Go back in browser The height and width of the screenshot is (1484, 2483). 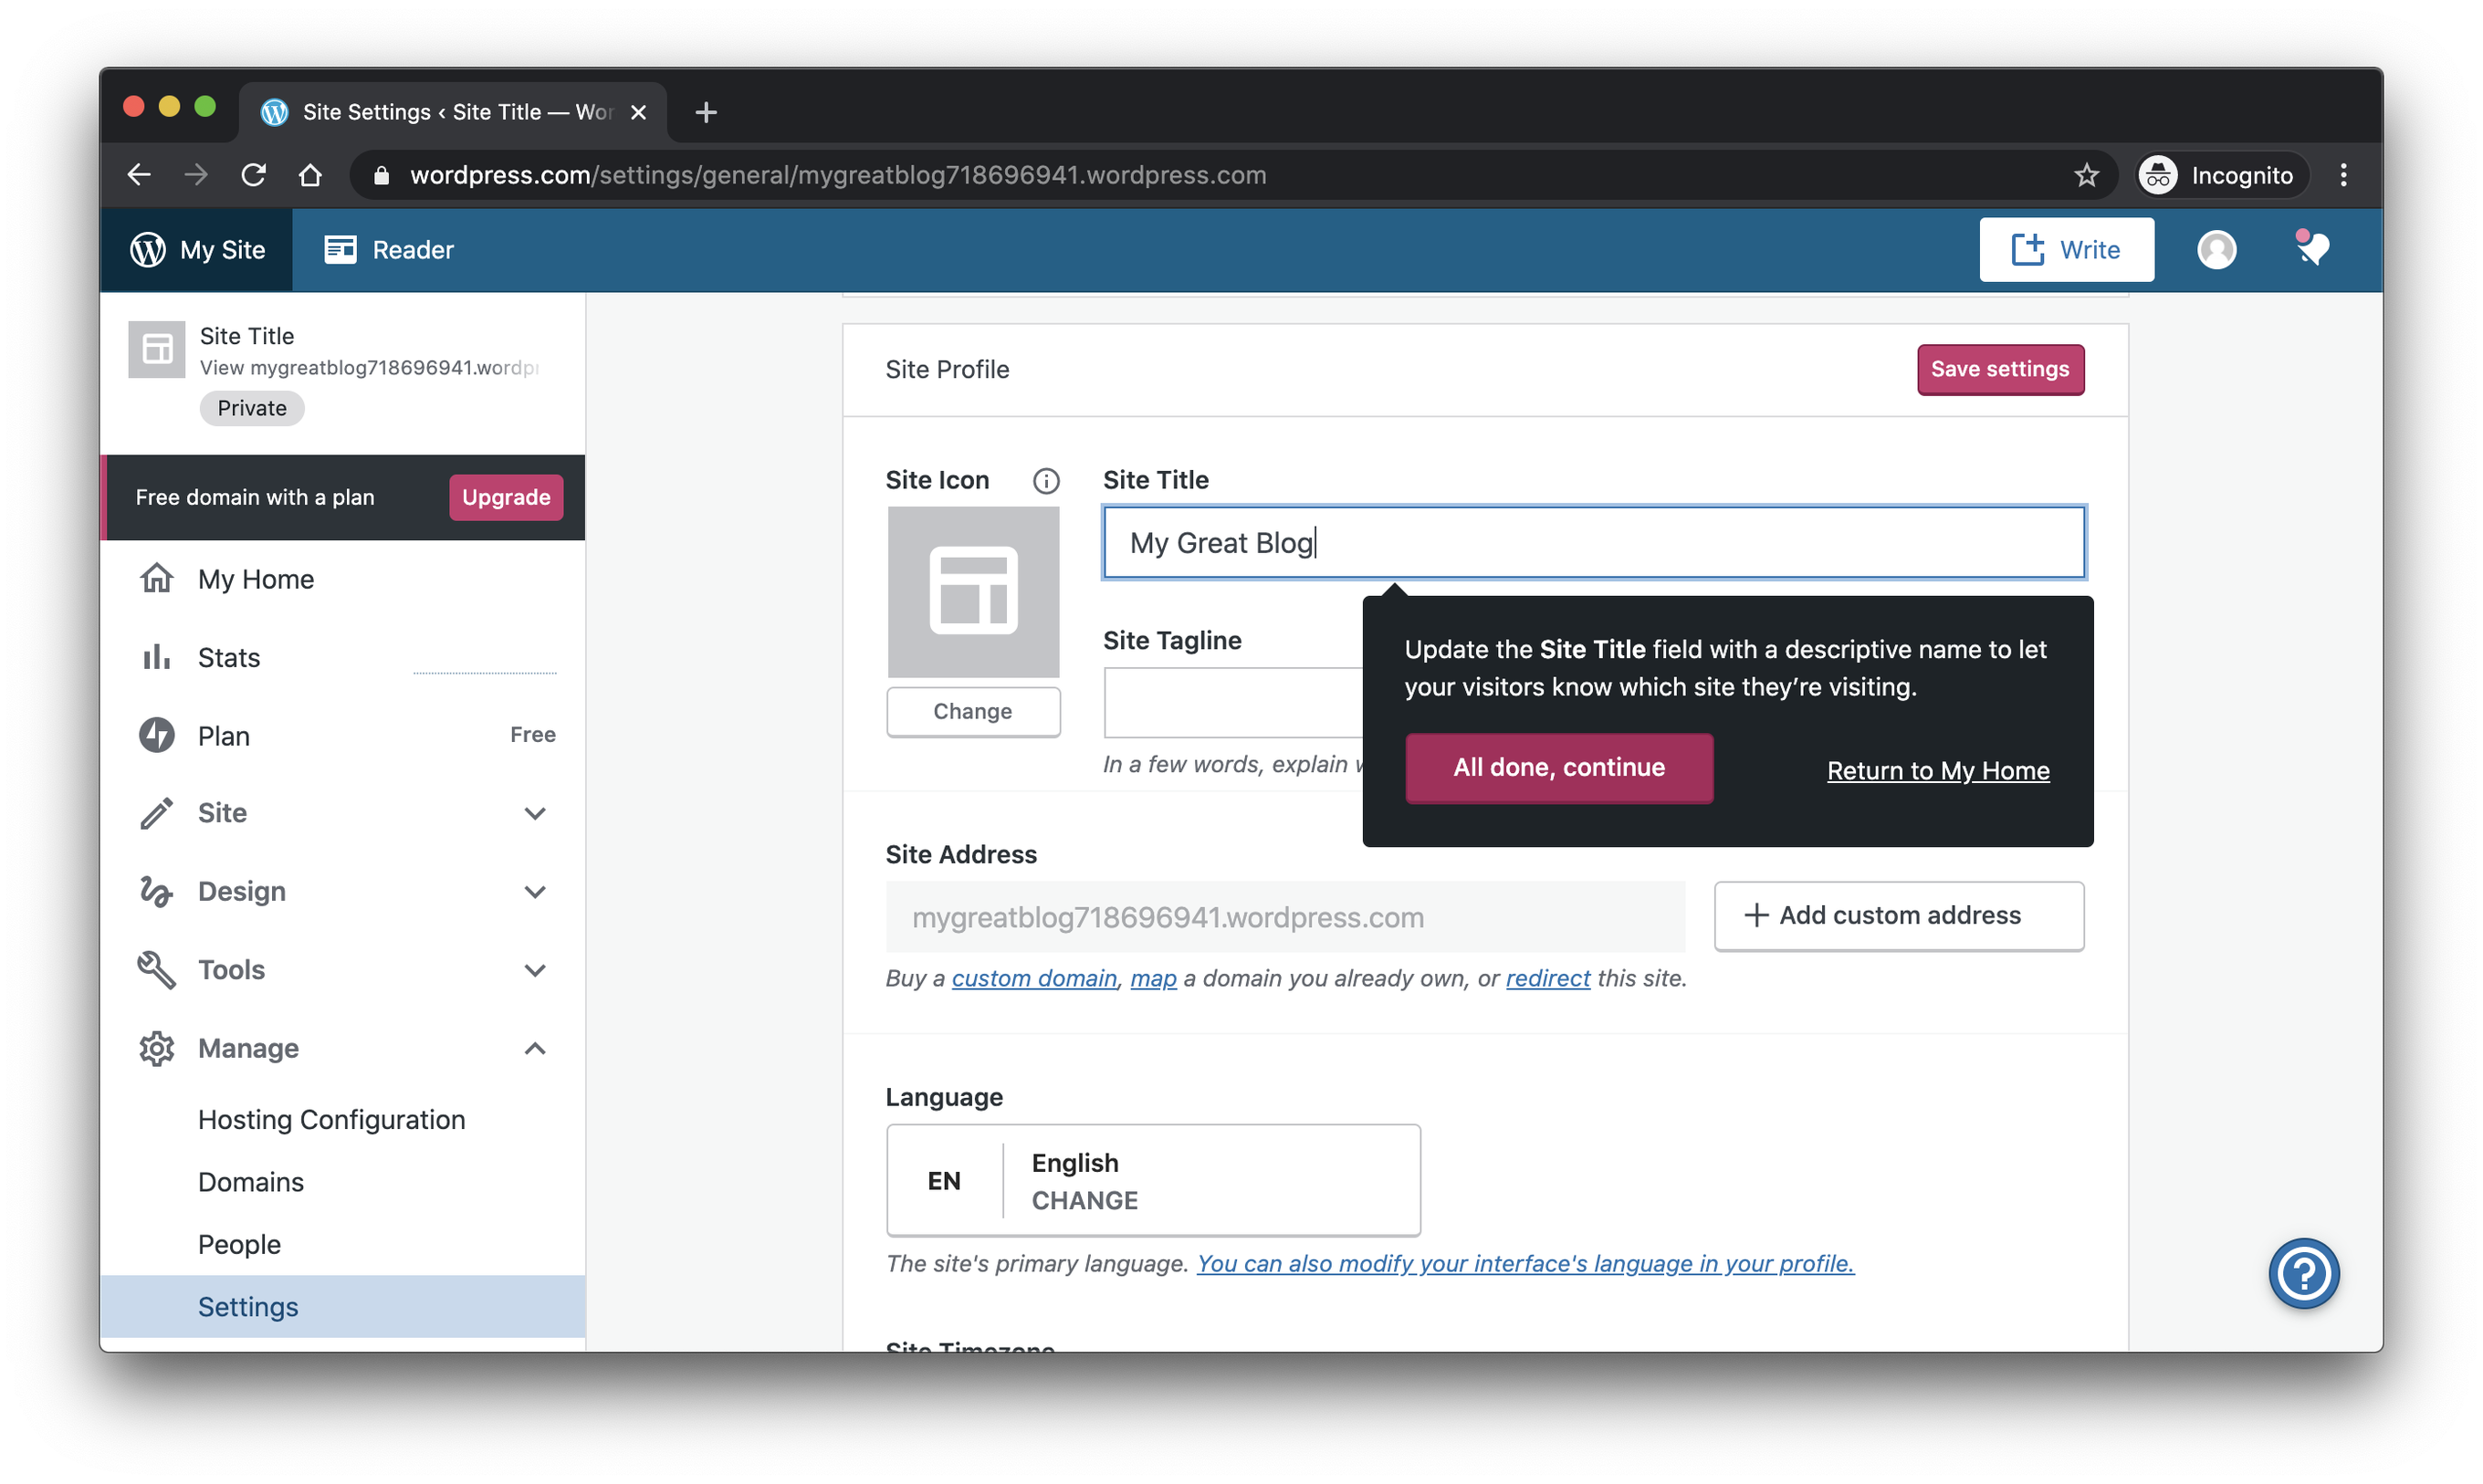(x=139, y=175)
